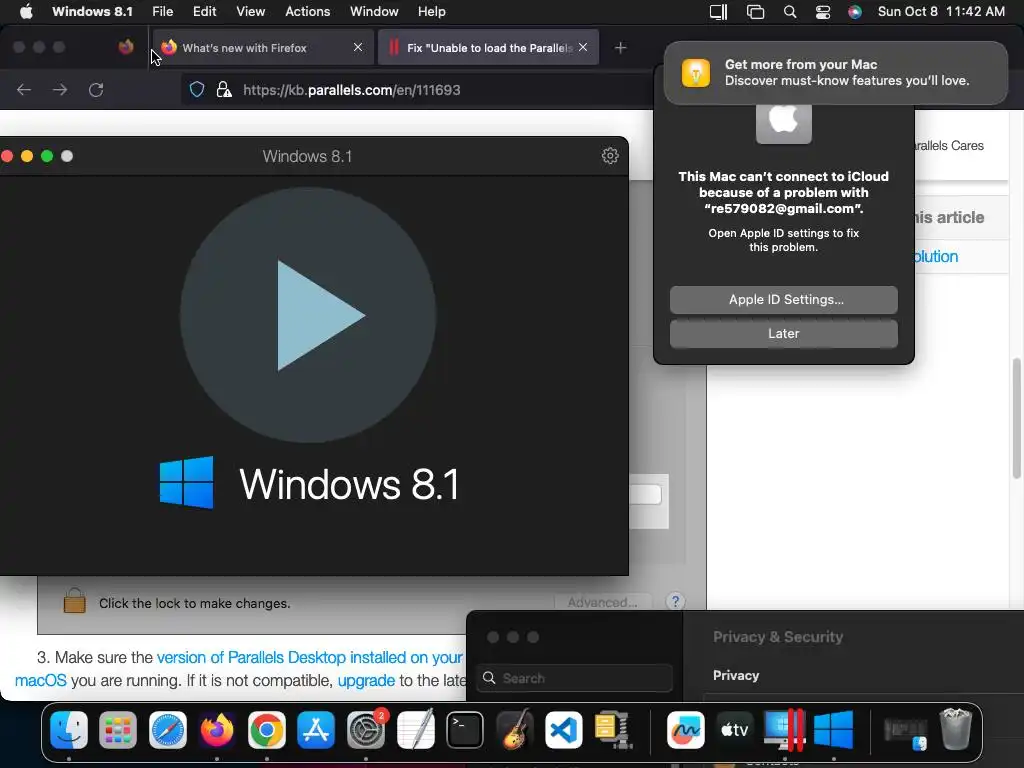Click the Windows 8.1 VM Dock icon
The width and height of the screenshot is (1024, 768).
tap(834, 729)
